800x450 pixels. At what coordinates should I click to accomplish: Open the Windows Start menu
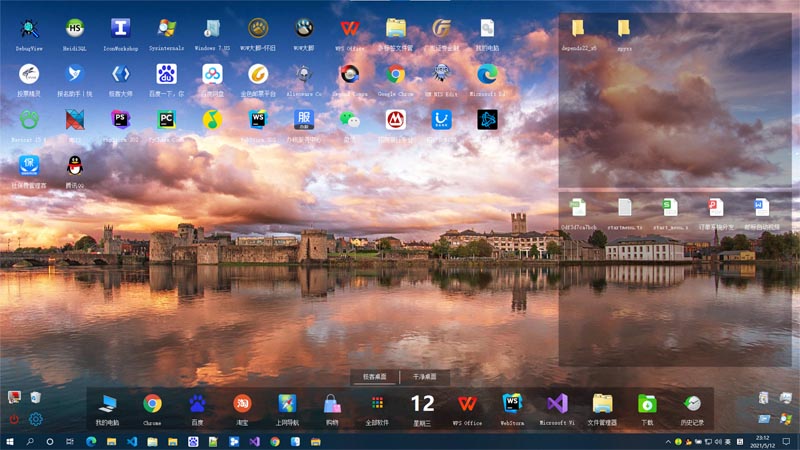coord(10,441)
